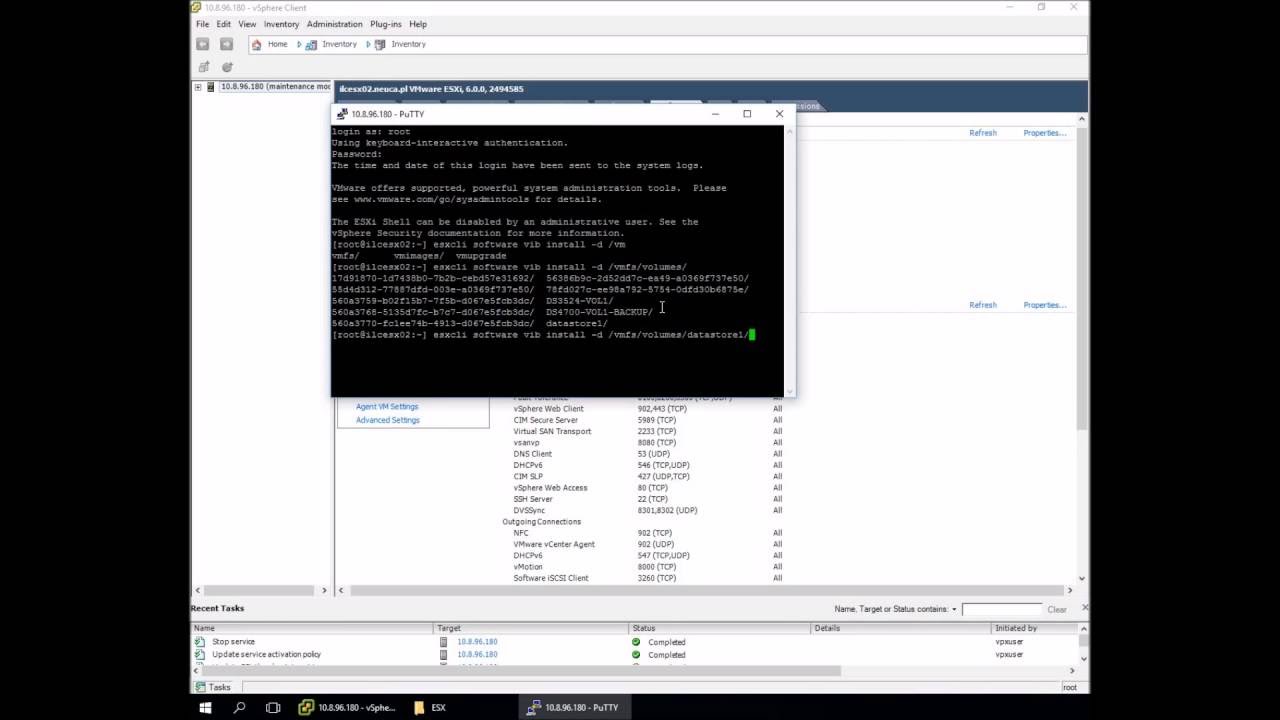Click Tasks icon in status bar
1280x720 pixels.
tap(201, 687)
